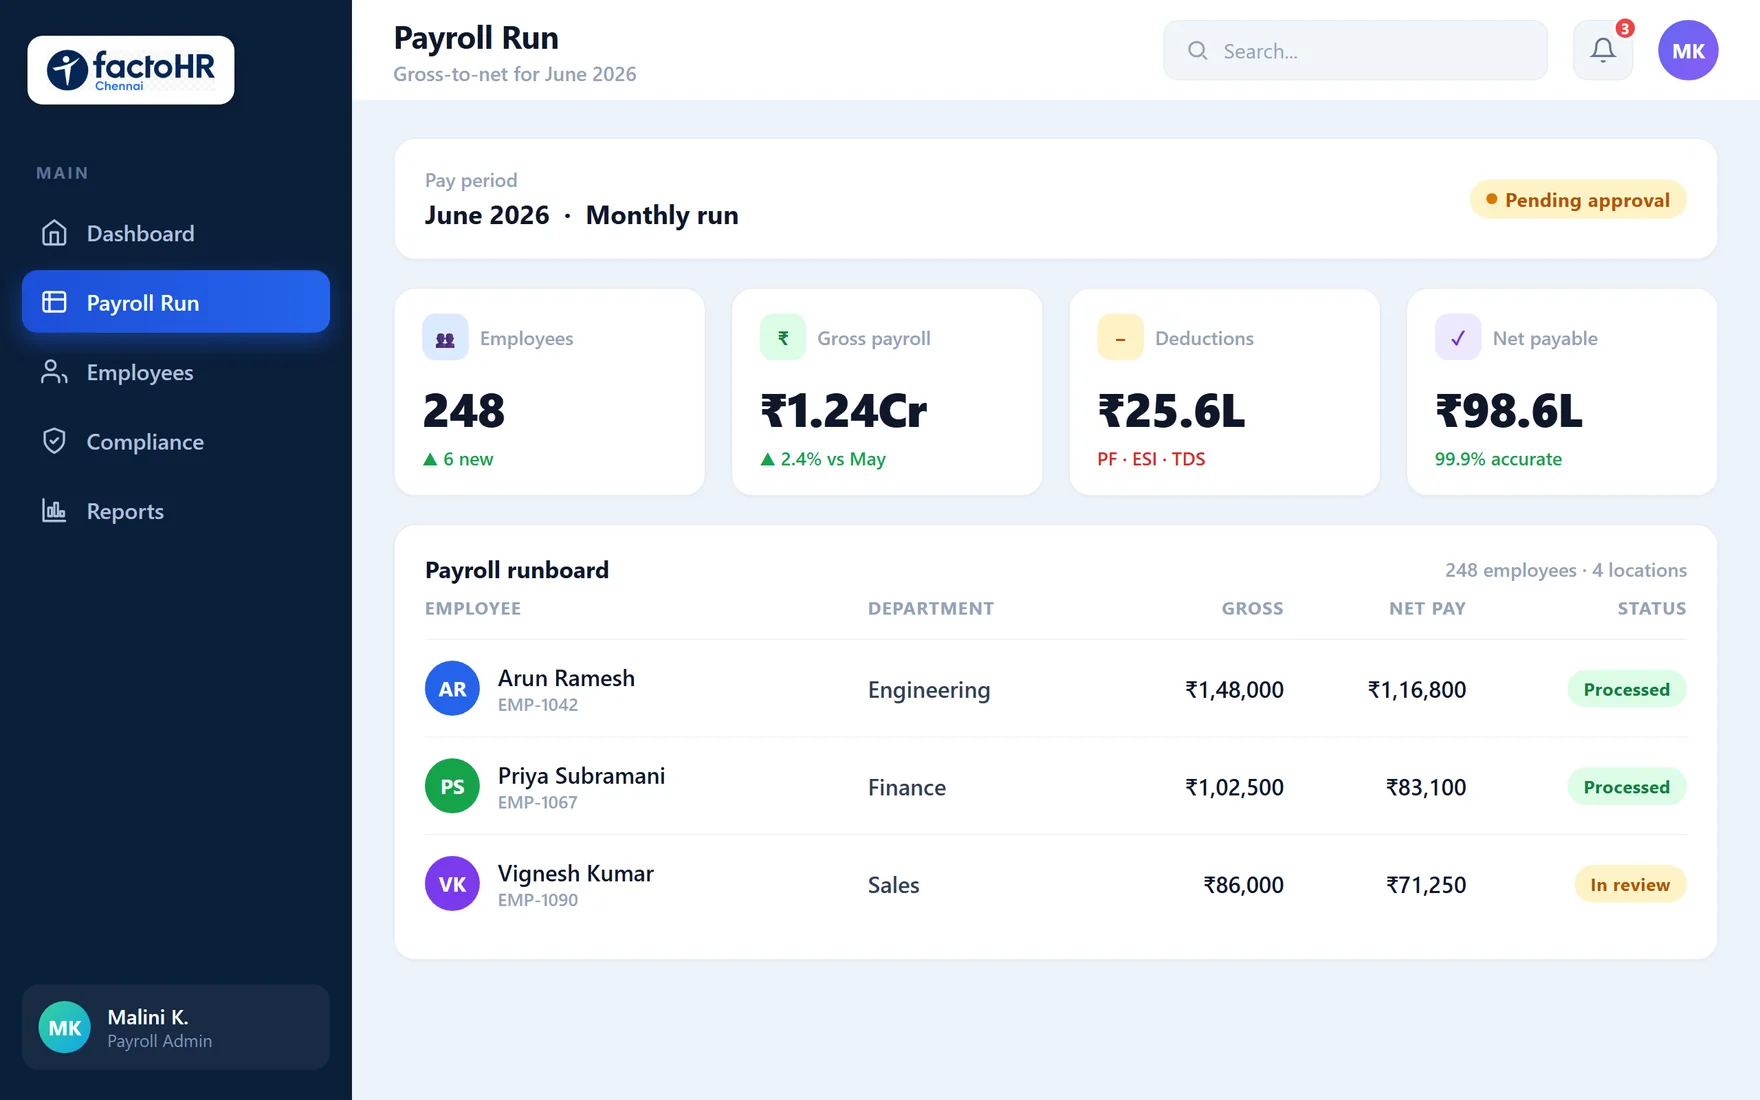Screen dimensions: 1760x1100
Task: Click the search magnifier icon
Action: [1197, 50]
